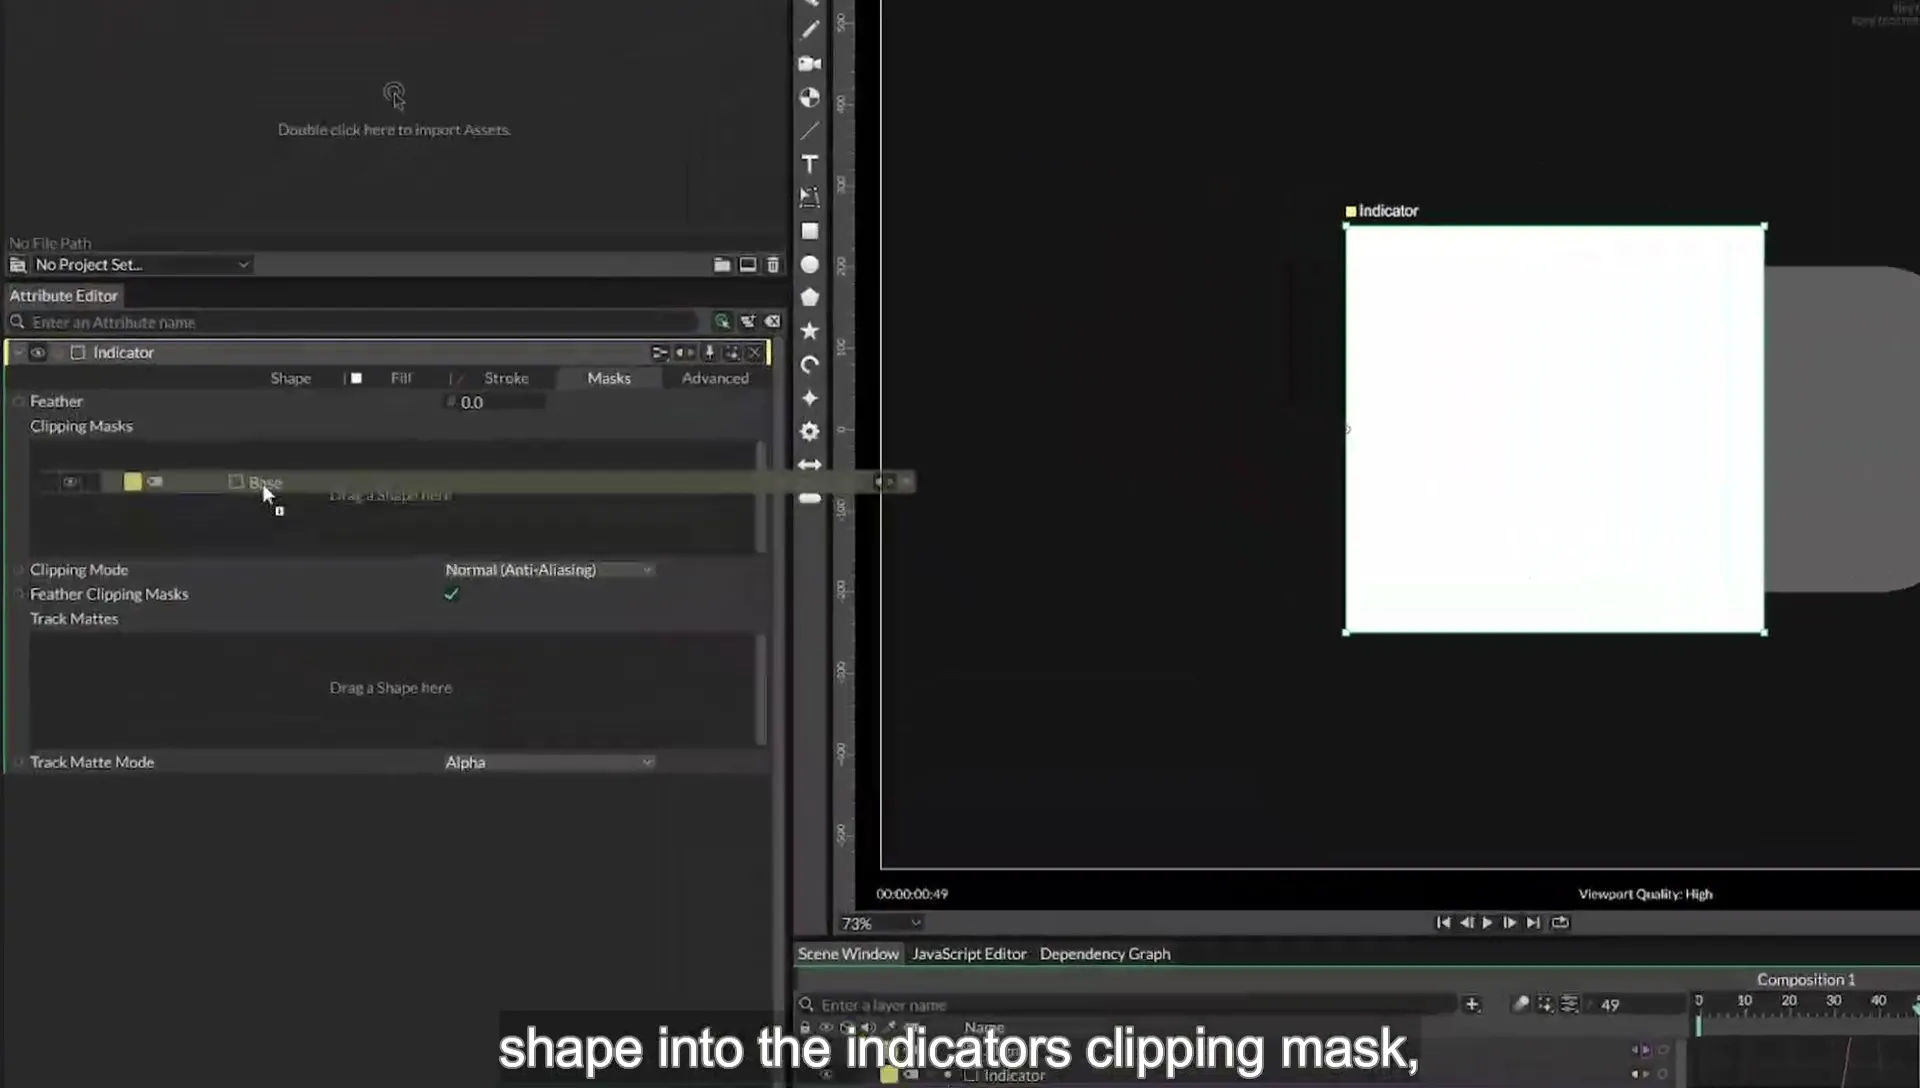Select the Arc shape tool

[x=810, y=364]
